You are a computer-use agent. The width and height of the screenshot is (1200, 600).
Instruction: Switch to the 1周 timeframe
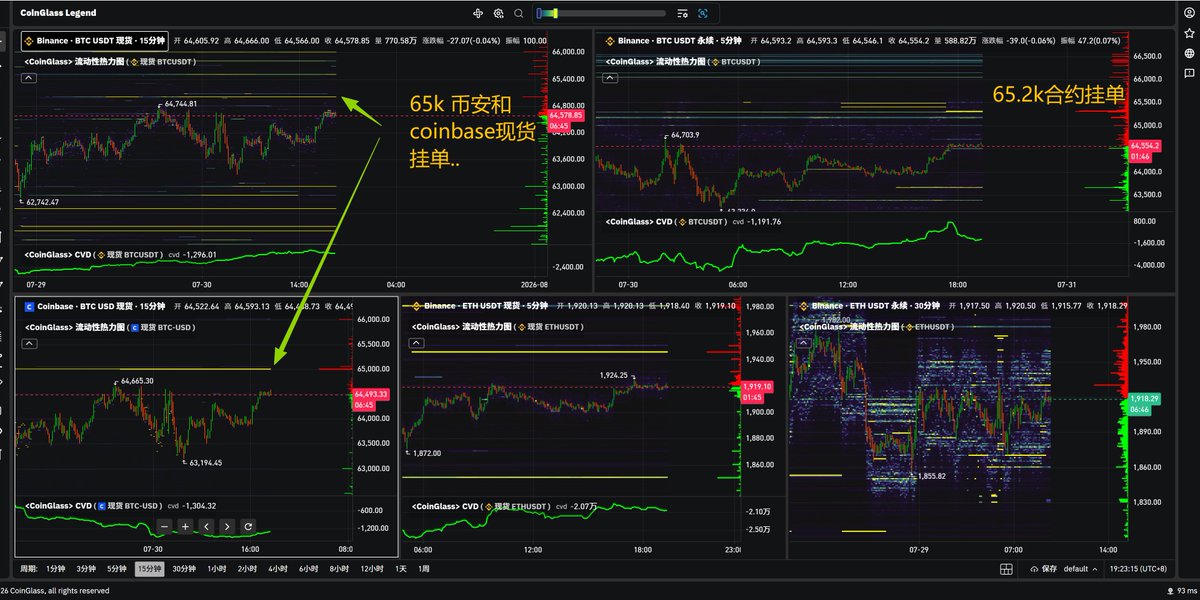coord(424,569)
